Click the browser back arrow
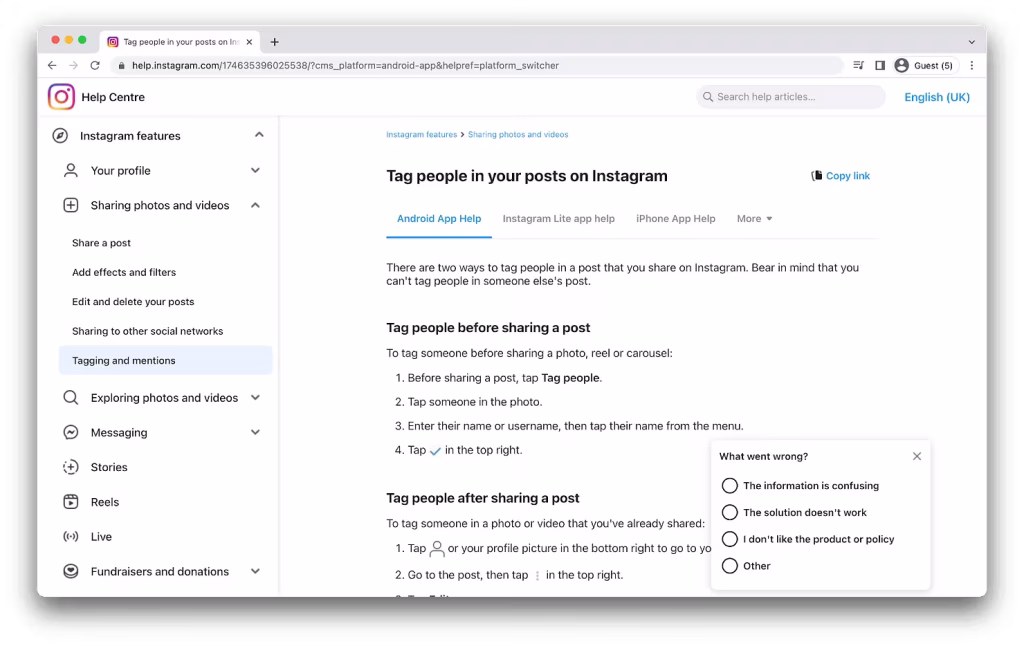 pos(52,65)
